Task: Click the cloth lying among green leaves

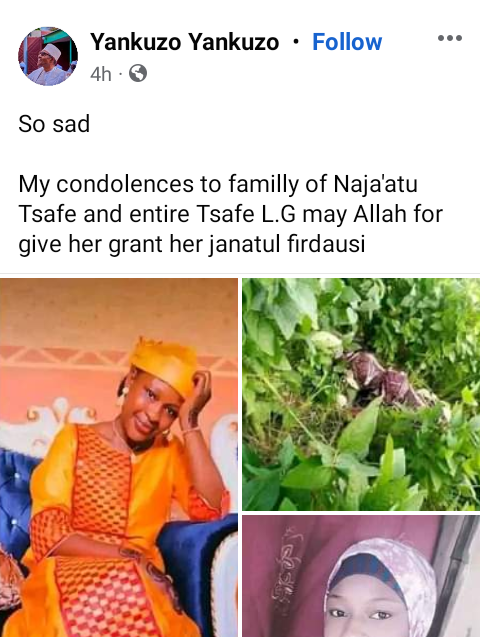Action: click(383, 379)
